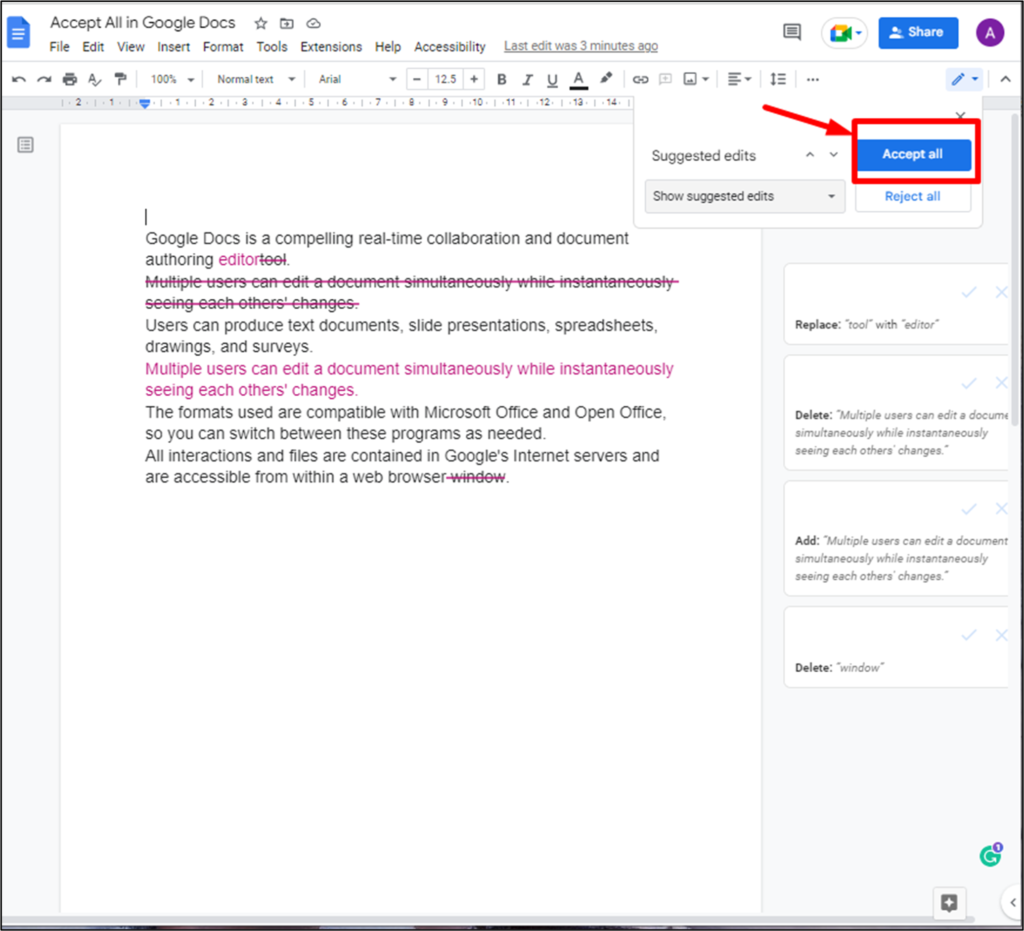Click the Share button

tap(918, 33)
